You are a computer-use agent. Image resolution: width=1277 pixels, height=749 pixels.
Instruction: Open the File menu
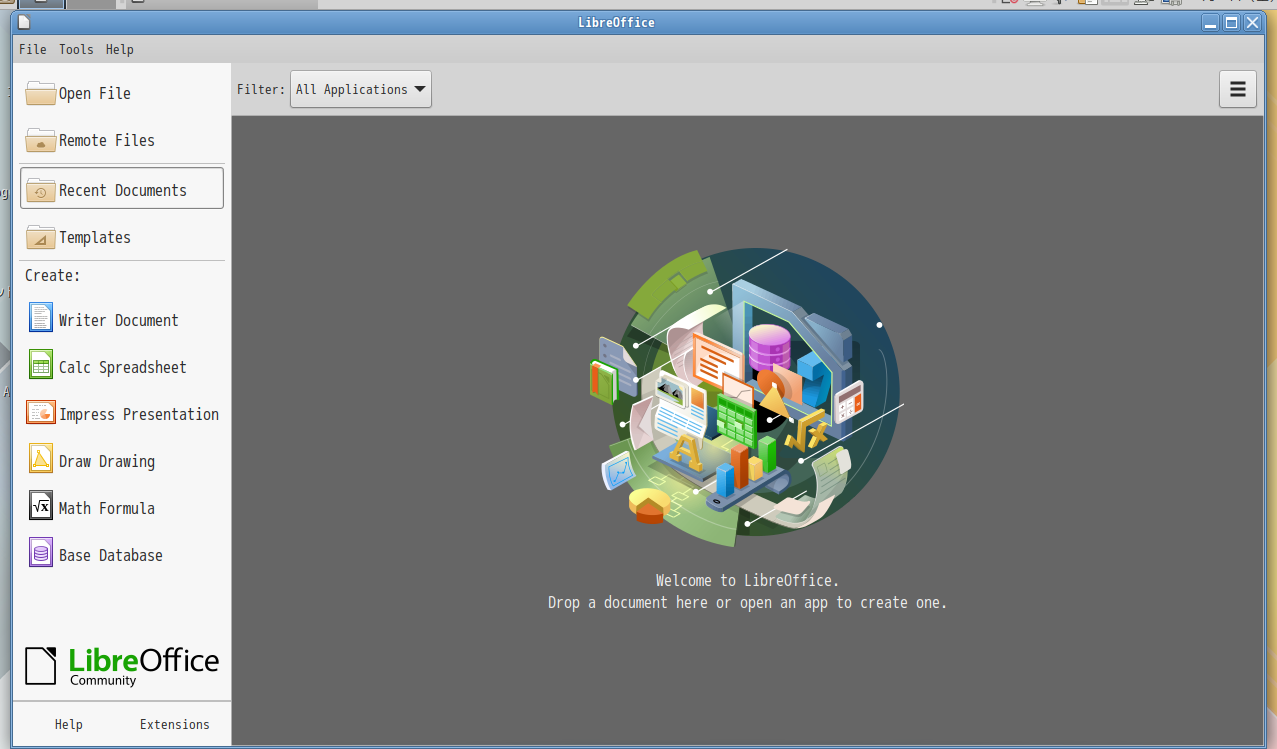click(x=32, y=49)
